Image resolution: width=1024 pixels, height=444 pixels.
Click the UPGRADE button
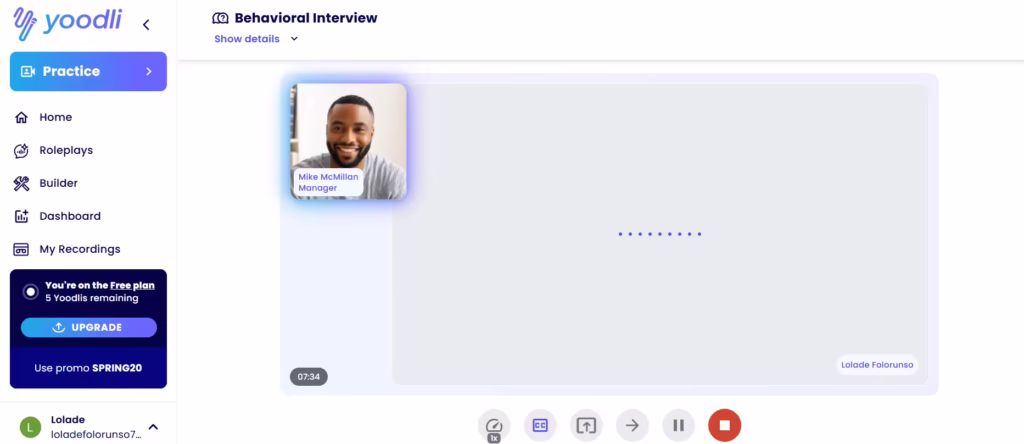click(x=89, y=327)
